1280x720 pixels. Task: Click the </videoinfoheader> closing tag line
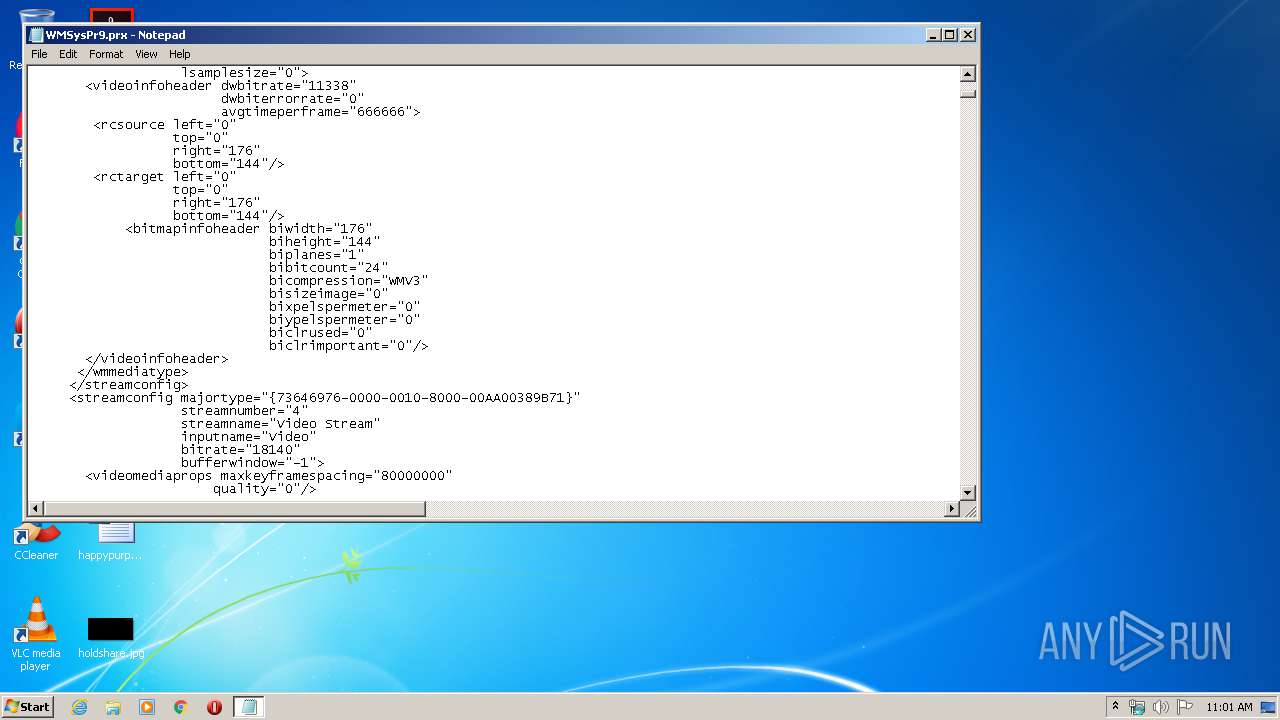[157, 359]
